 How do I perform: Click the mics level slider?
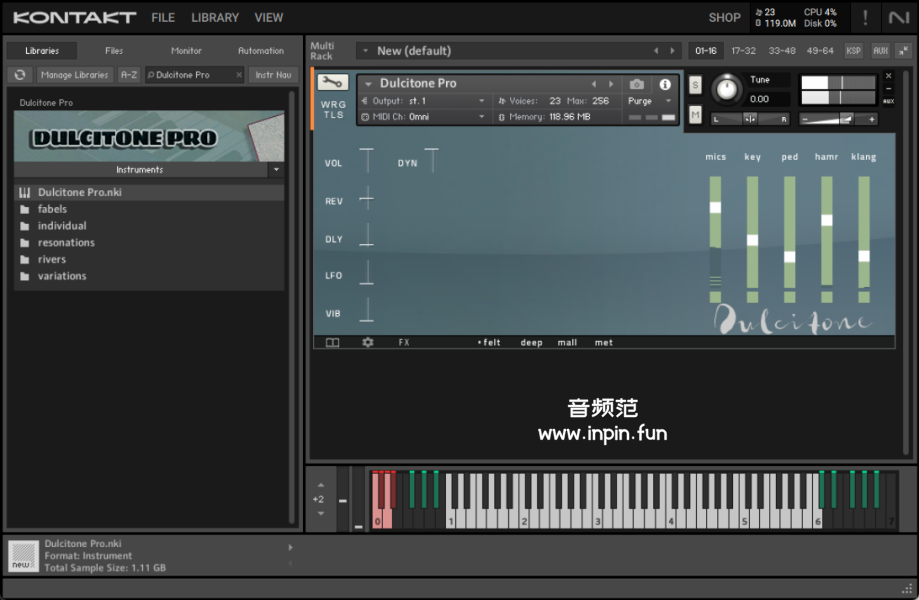coord(715,208)
